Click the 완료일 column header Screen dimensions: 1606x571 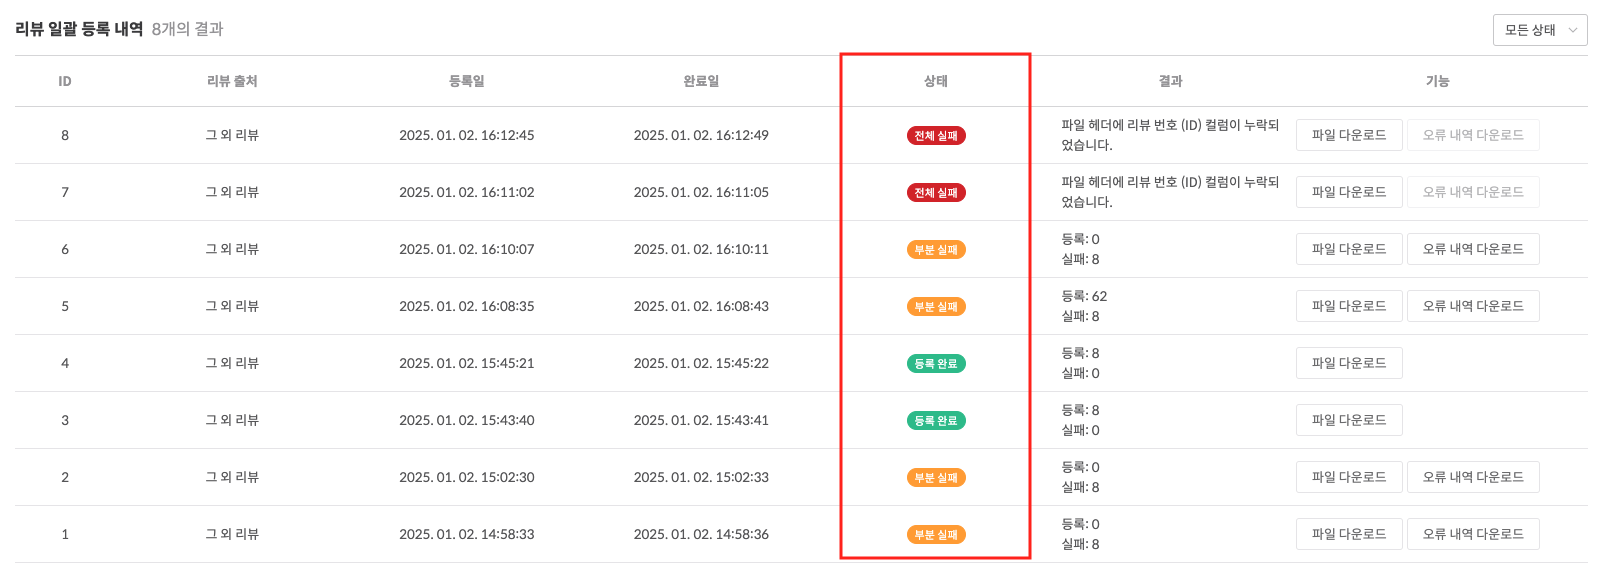tap(701, 81)
